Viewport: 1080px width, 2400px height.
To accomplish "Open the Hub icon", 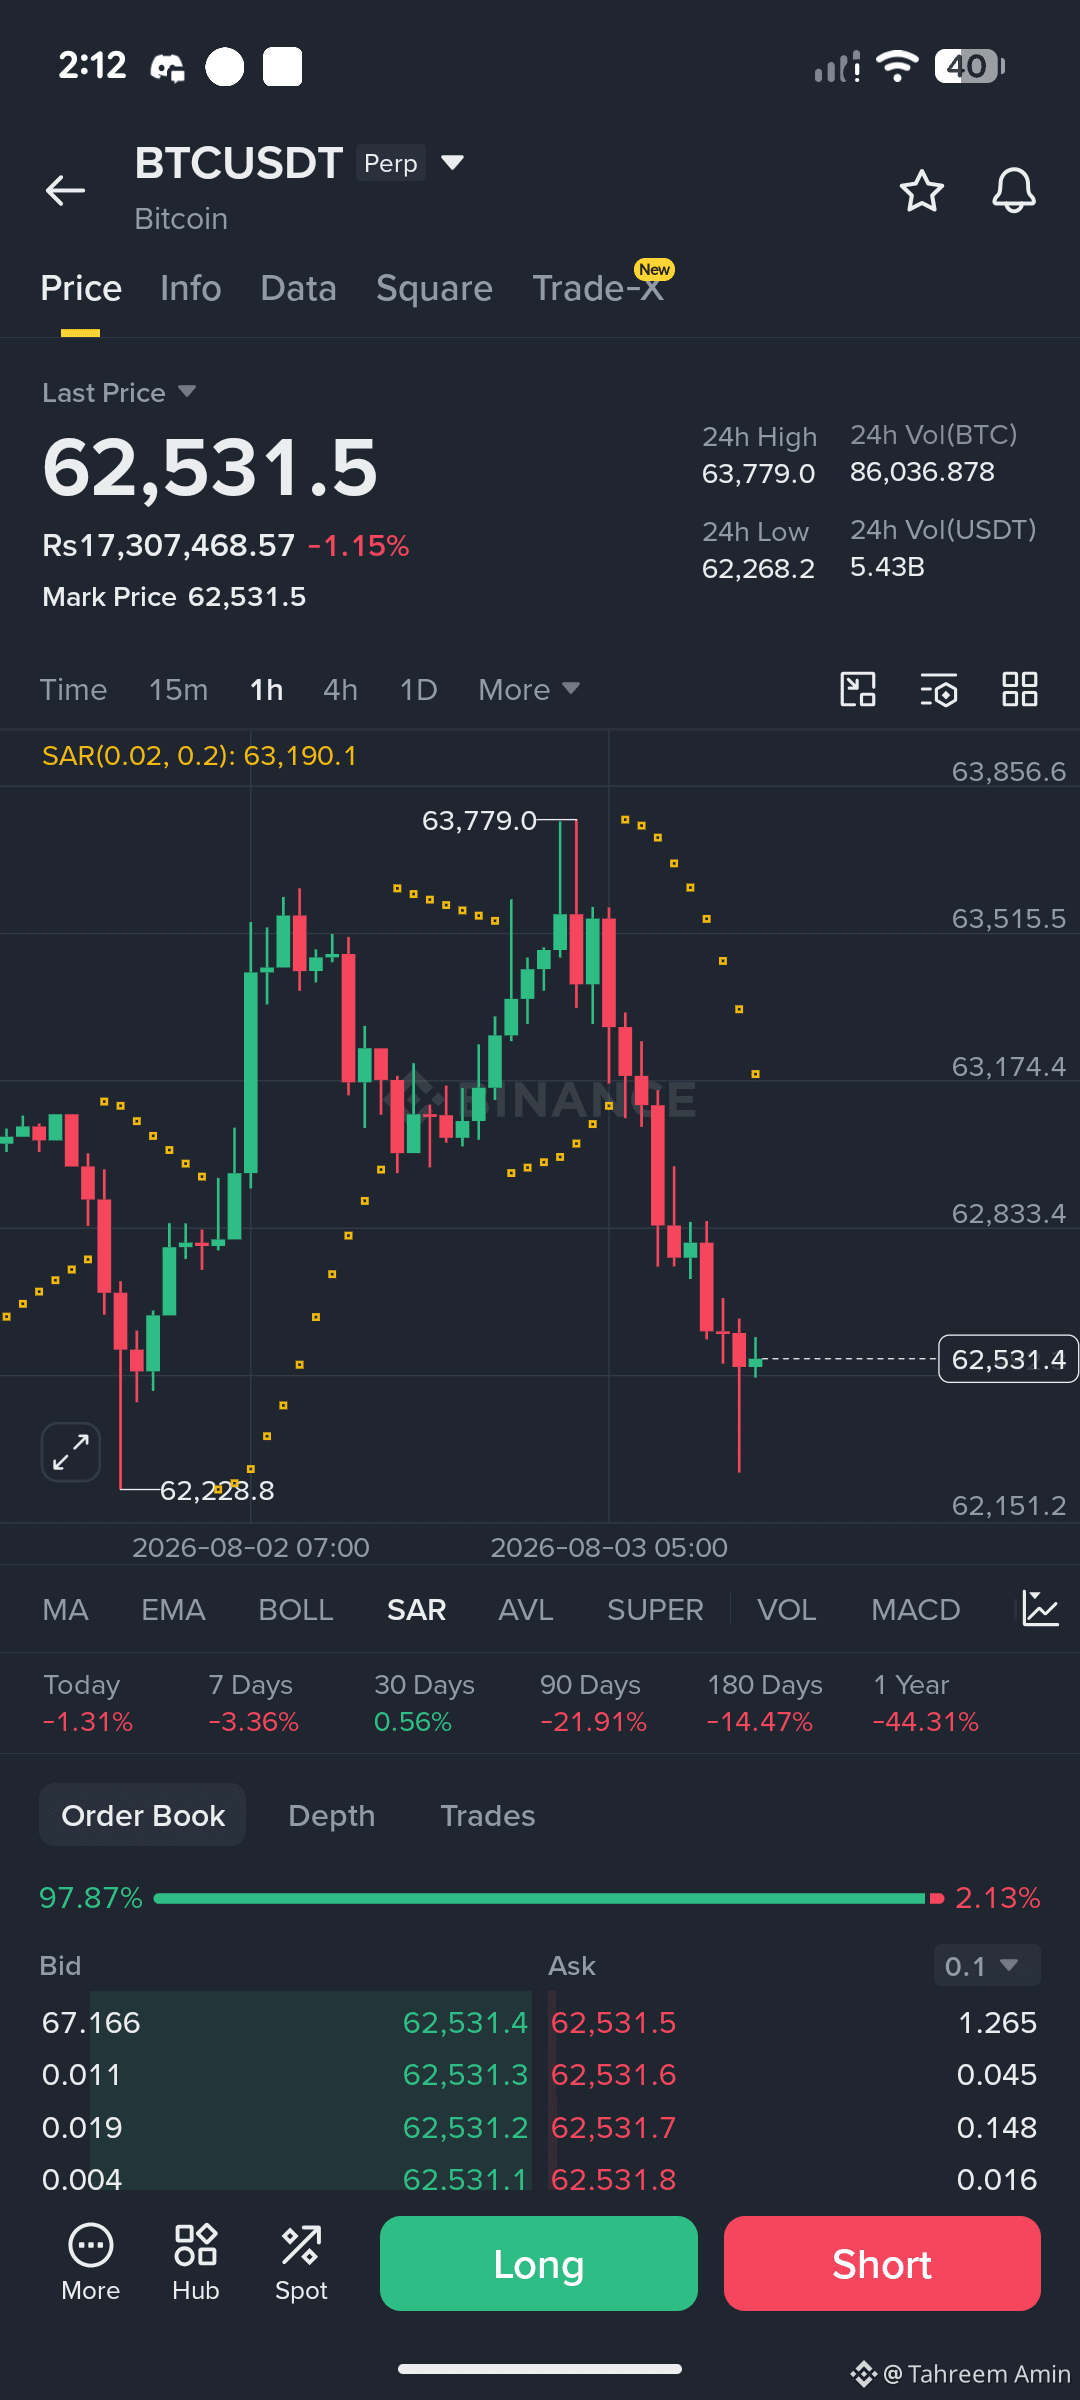I will [x=195, y=2264].
